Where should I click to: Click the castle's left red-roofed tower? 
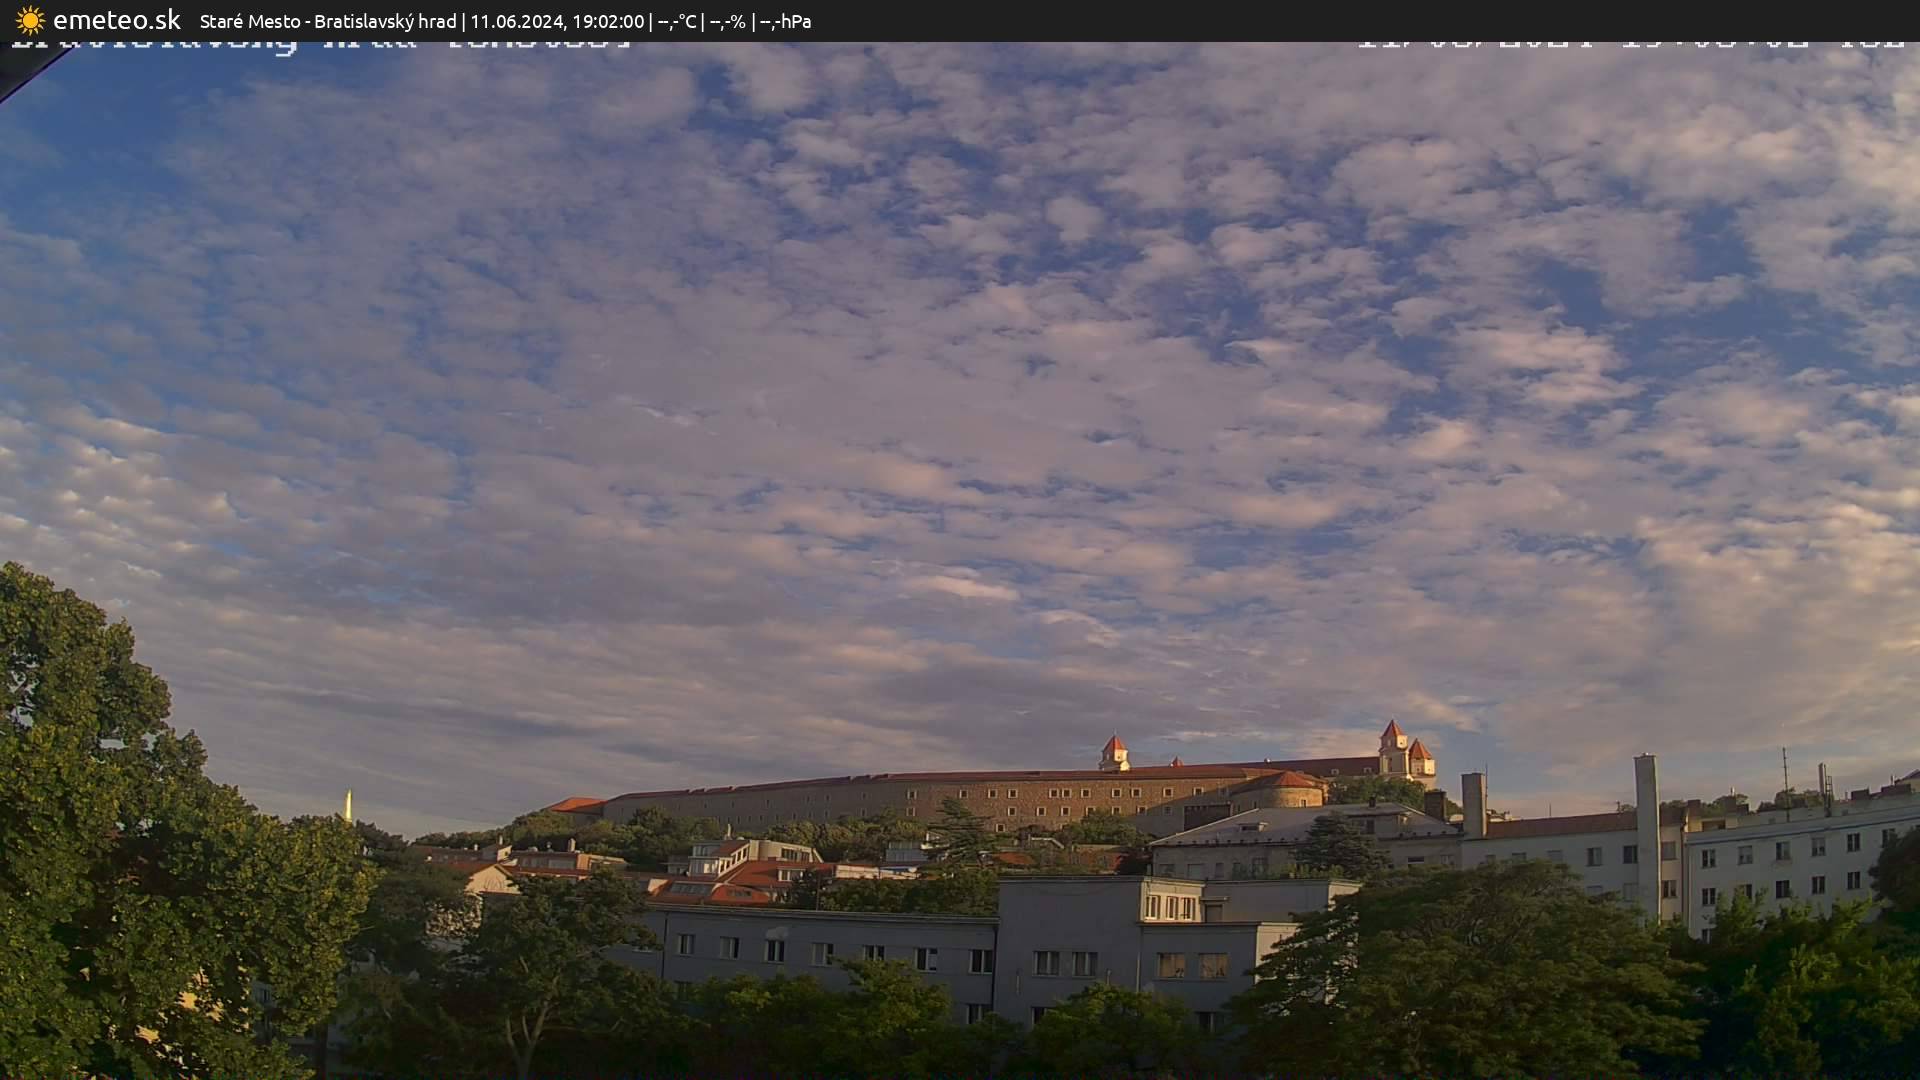(x=1113, y=752)
